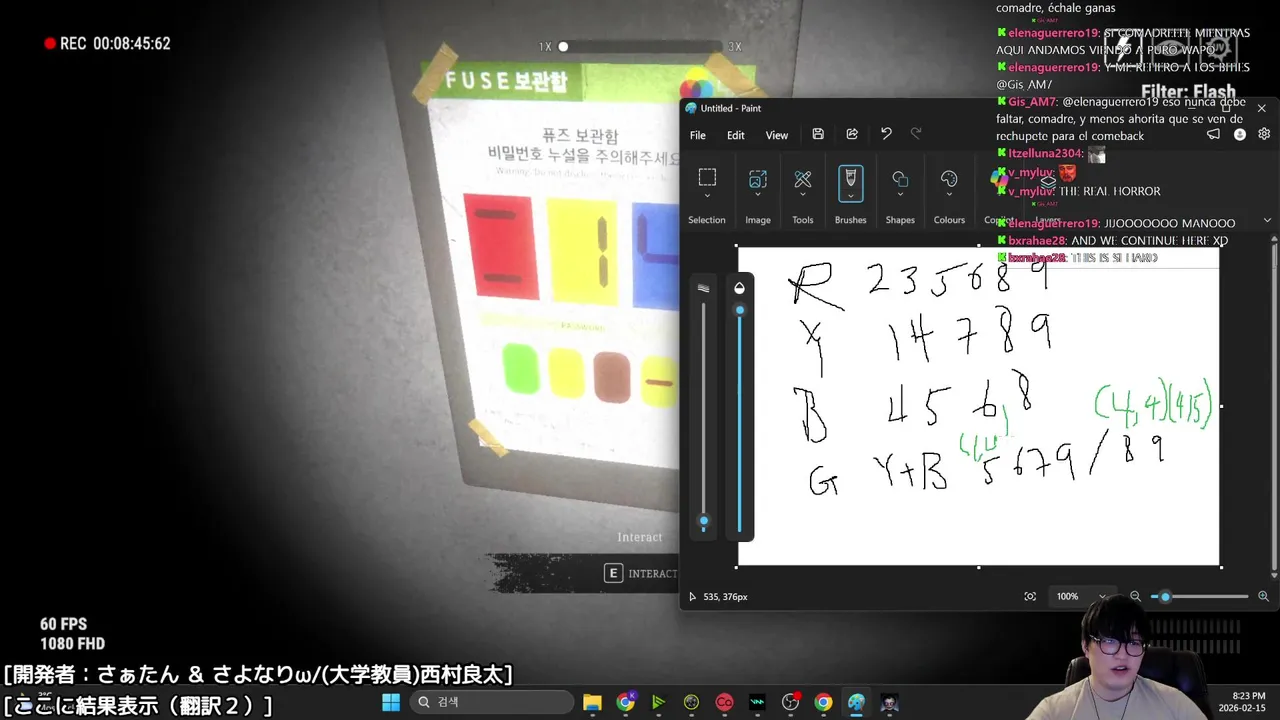Click the zoom out magnifier in Paint
The width and height of the screenshot is (1280, 720).
1135,596
